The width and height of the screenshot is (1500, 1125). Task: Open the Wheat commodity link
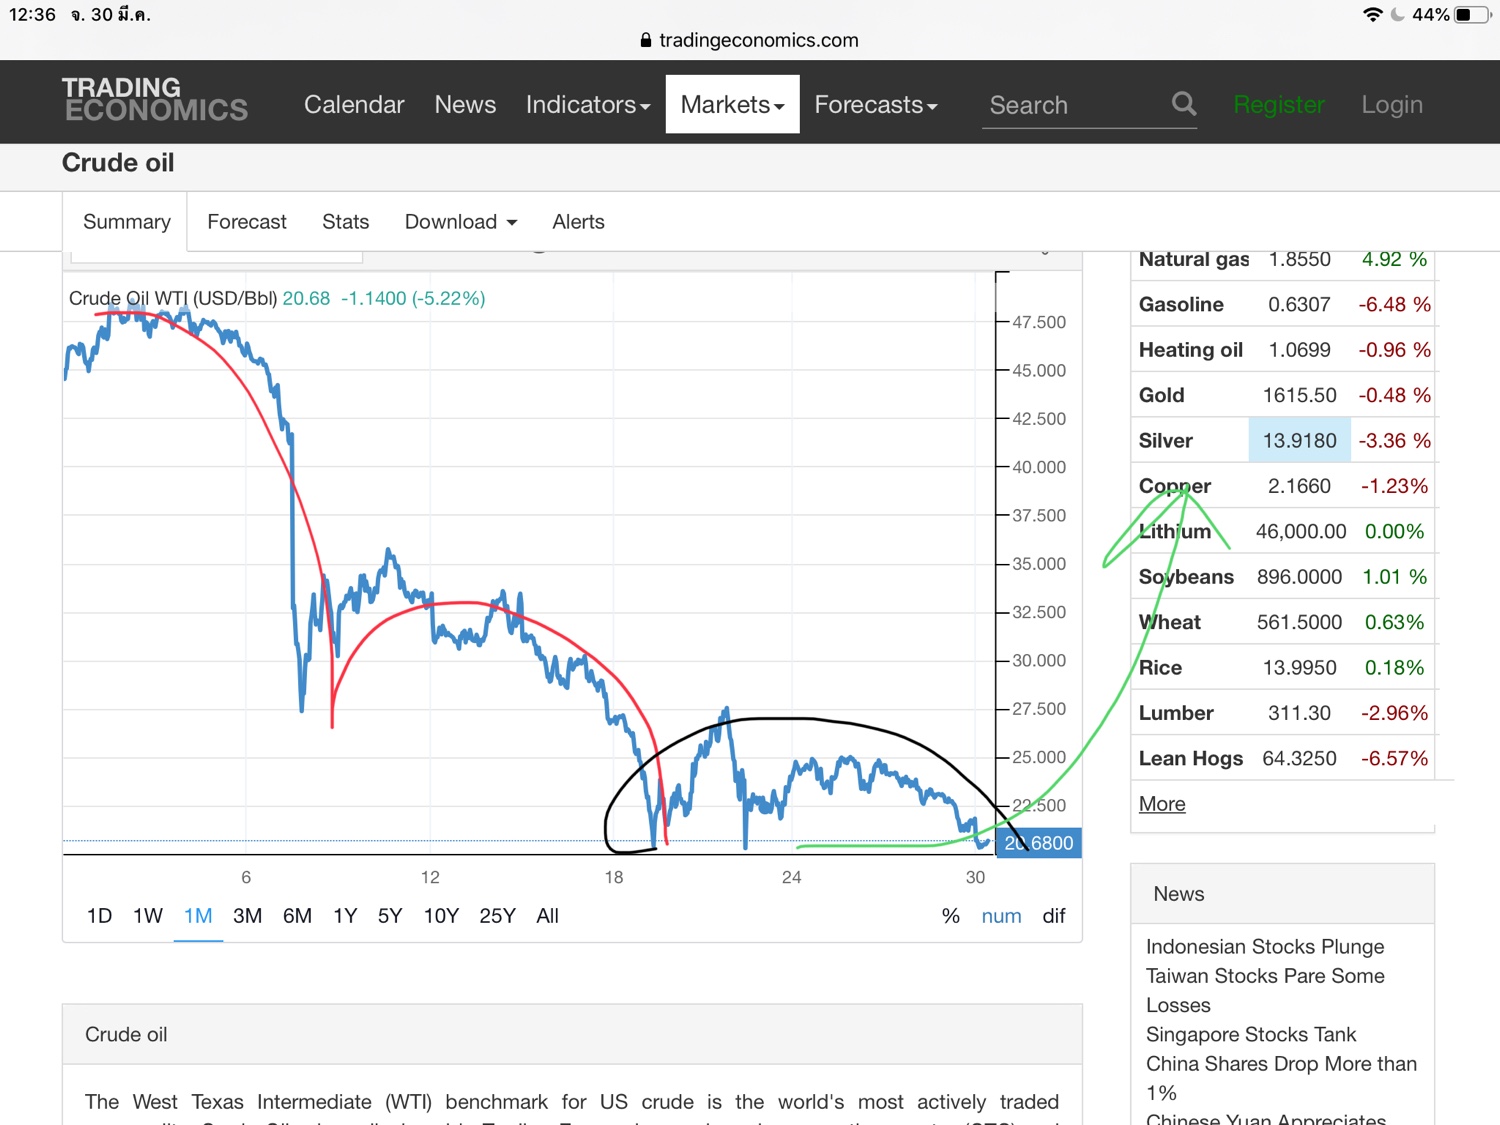[x=1170, y=623]
